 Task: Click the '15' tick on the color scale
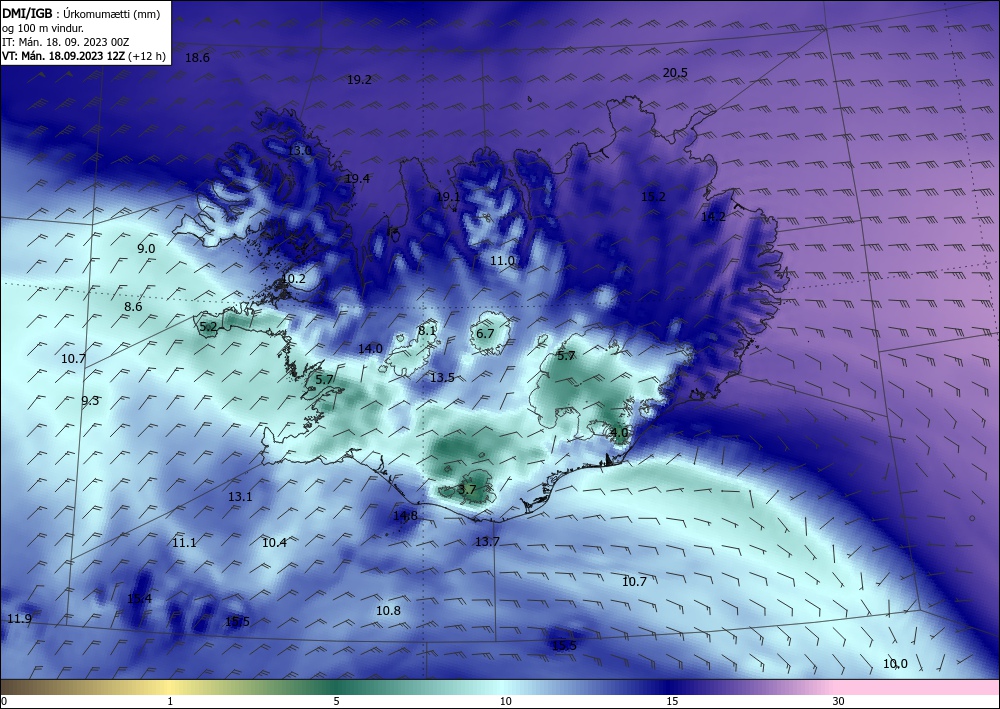[x=672, y=702]
